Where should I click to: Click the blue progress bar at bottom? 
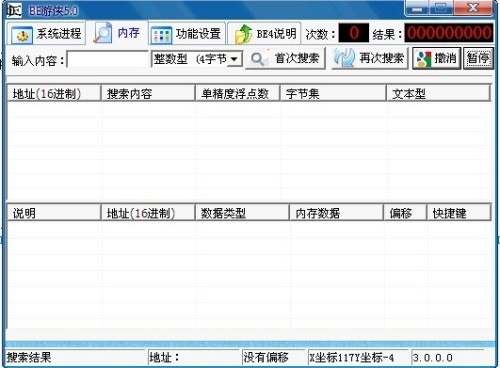249,344
